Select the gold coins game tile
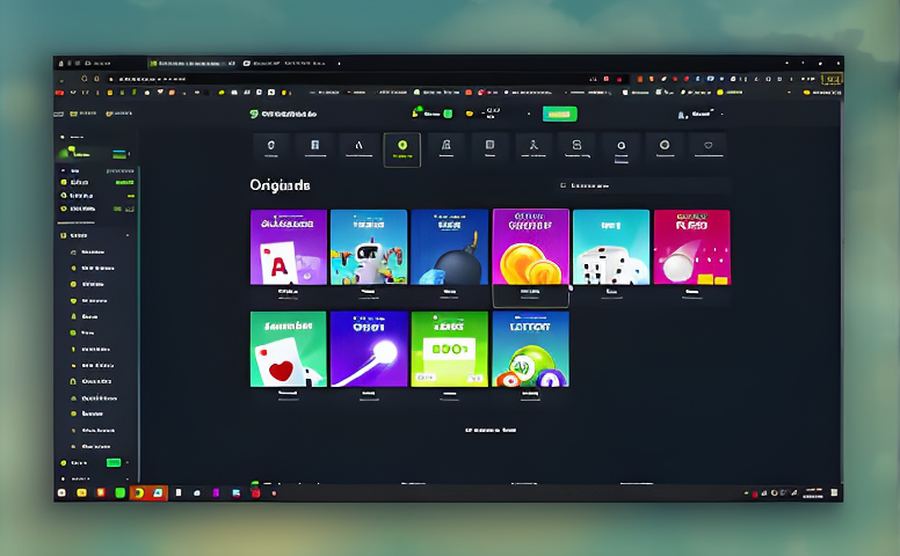The width and height of the screenshot is (900, 556). (x=530, y=247)
